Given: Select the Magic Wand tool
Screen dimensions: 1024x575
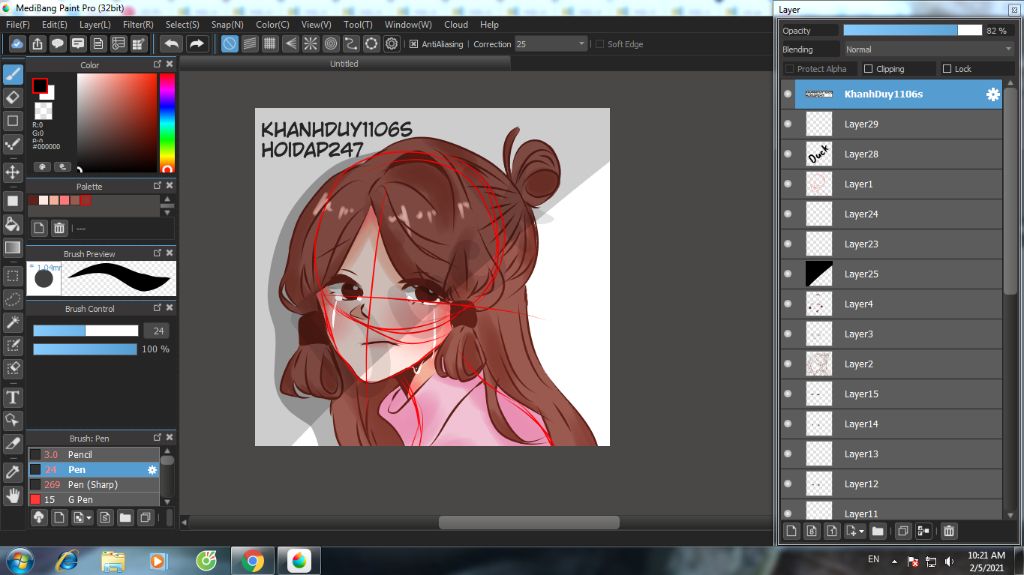Looking at the screenshot, I should pos(12,322).
